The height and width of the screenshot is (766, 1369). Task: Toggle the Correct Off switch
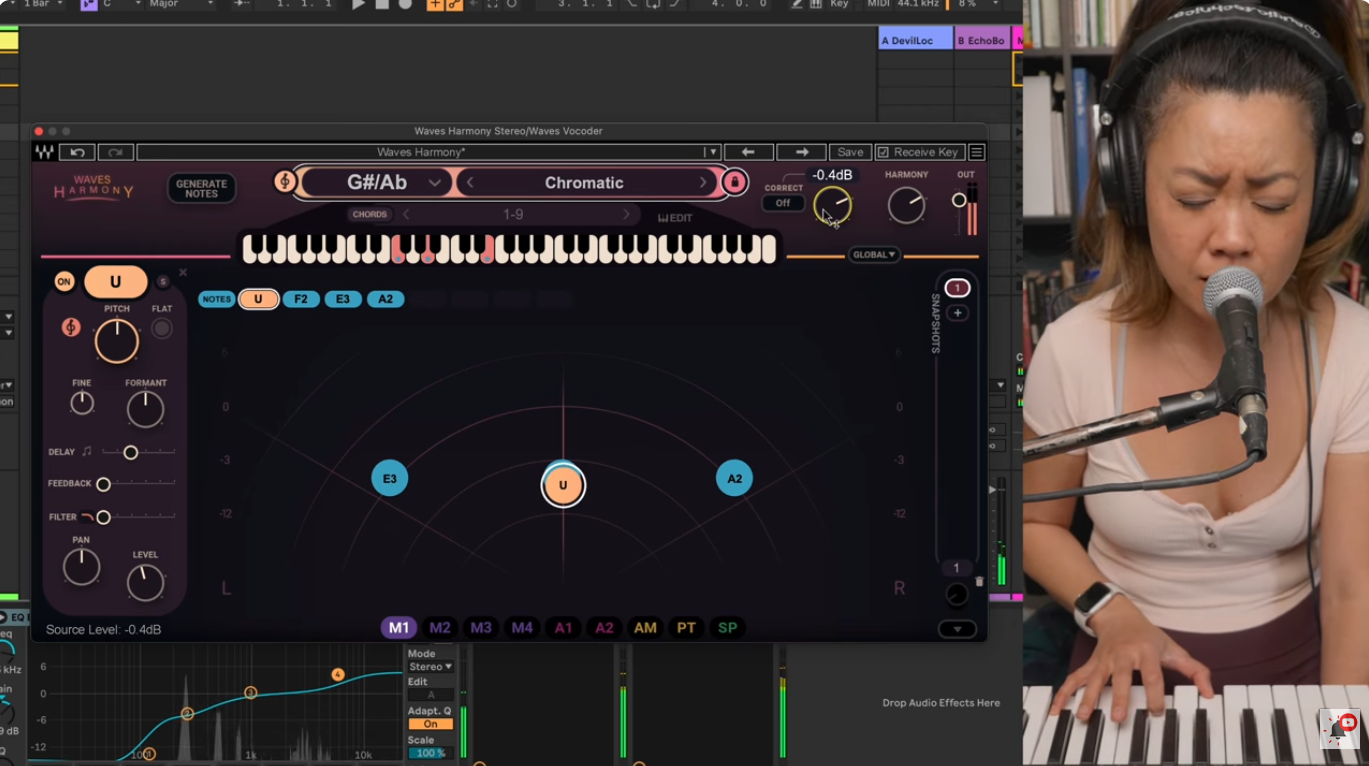point(783,203)
